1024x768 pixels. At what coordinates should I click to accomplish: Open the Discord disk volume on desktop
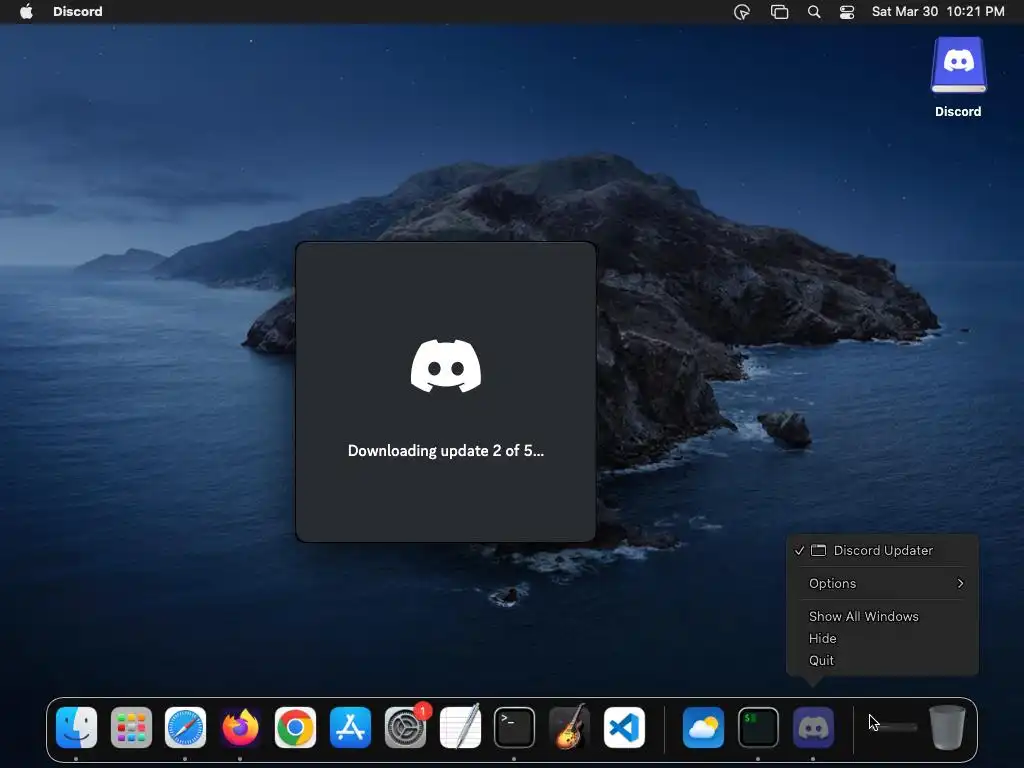pyautogui.click(x=958, y=65)
